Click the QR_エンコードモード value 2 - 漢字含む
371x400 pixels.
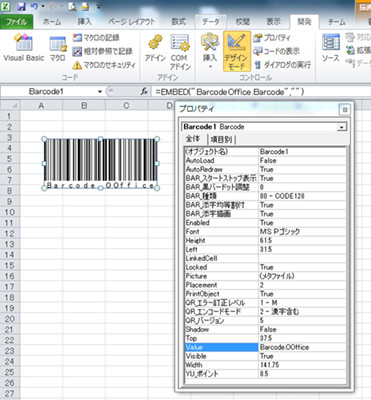pos(302,312)
